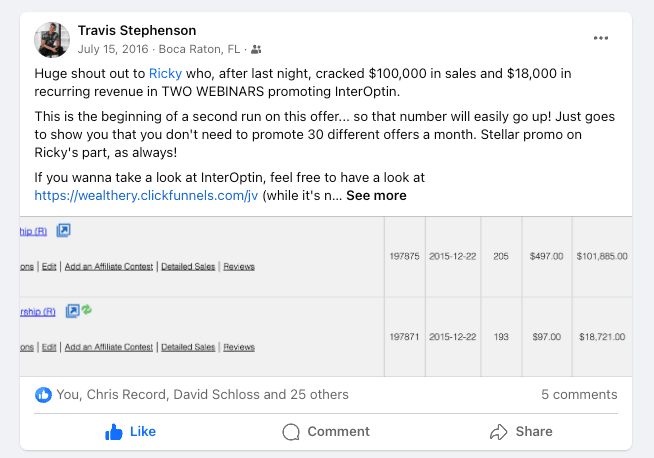The height and width of the screenshot is (458, 654).
Task: Expand the post text with See more
Action: pos(376,196)
